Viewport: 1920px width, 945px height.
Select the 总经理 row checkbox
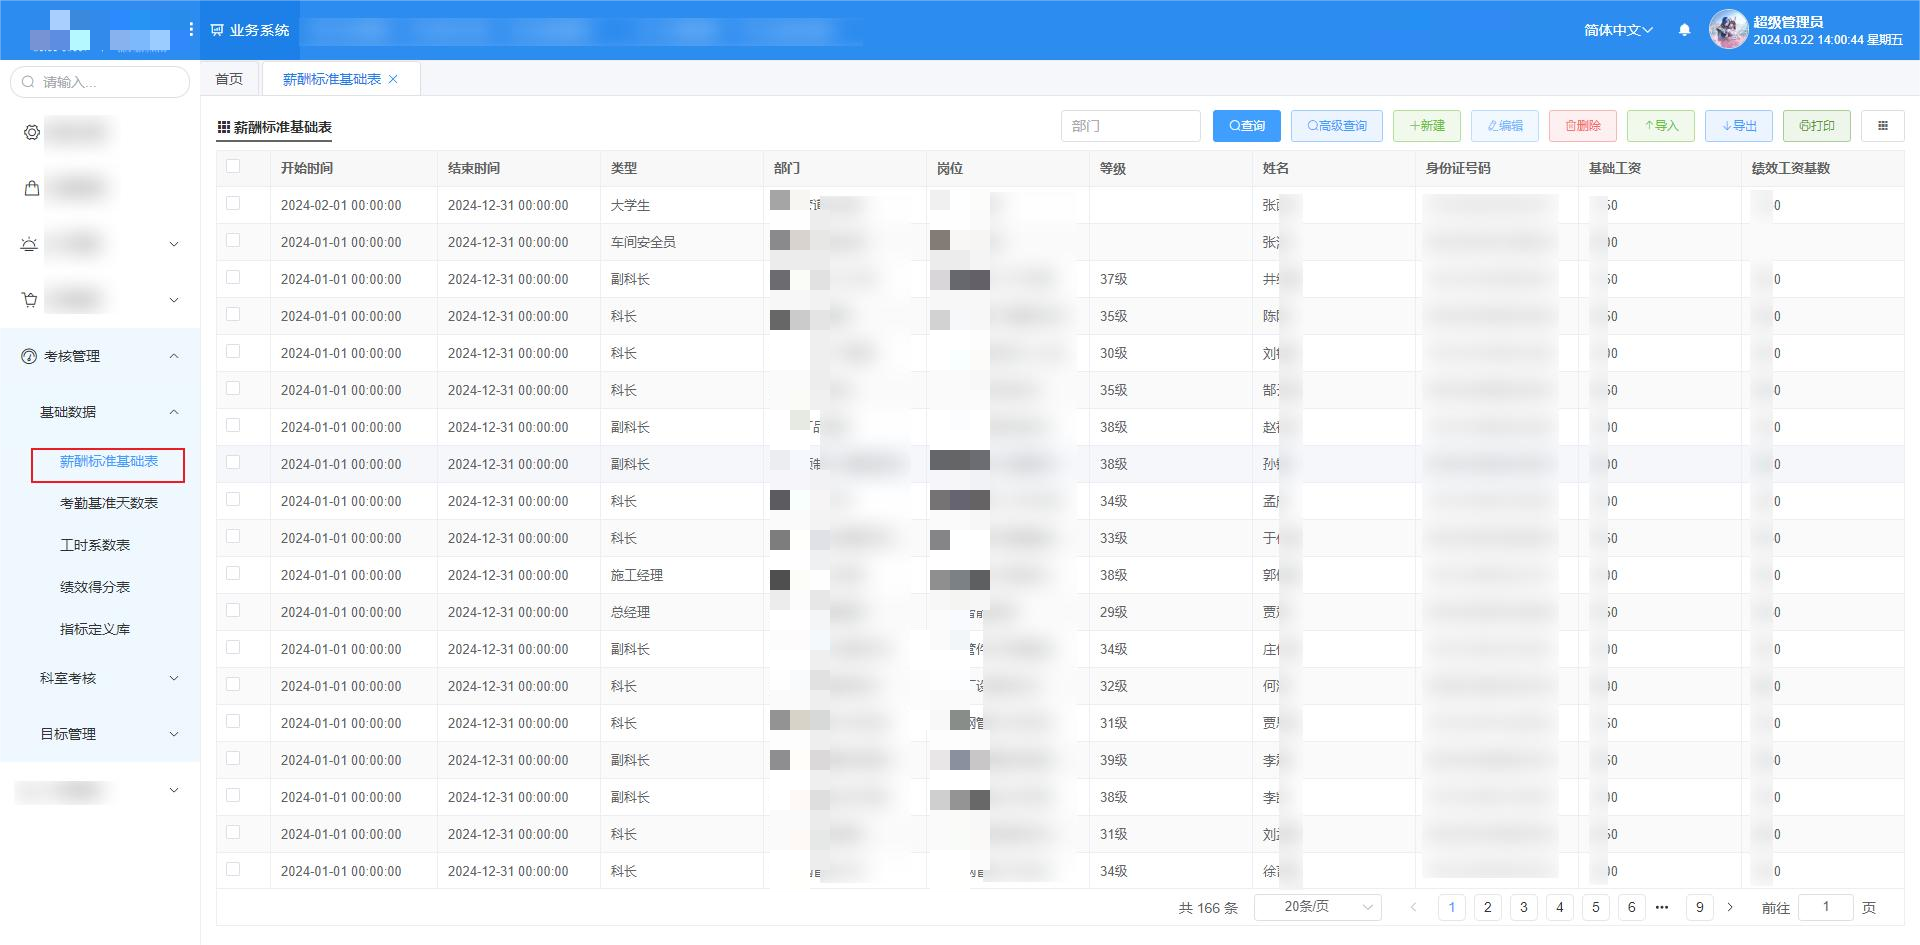[x=233, y=611]
